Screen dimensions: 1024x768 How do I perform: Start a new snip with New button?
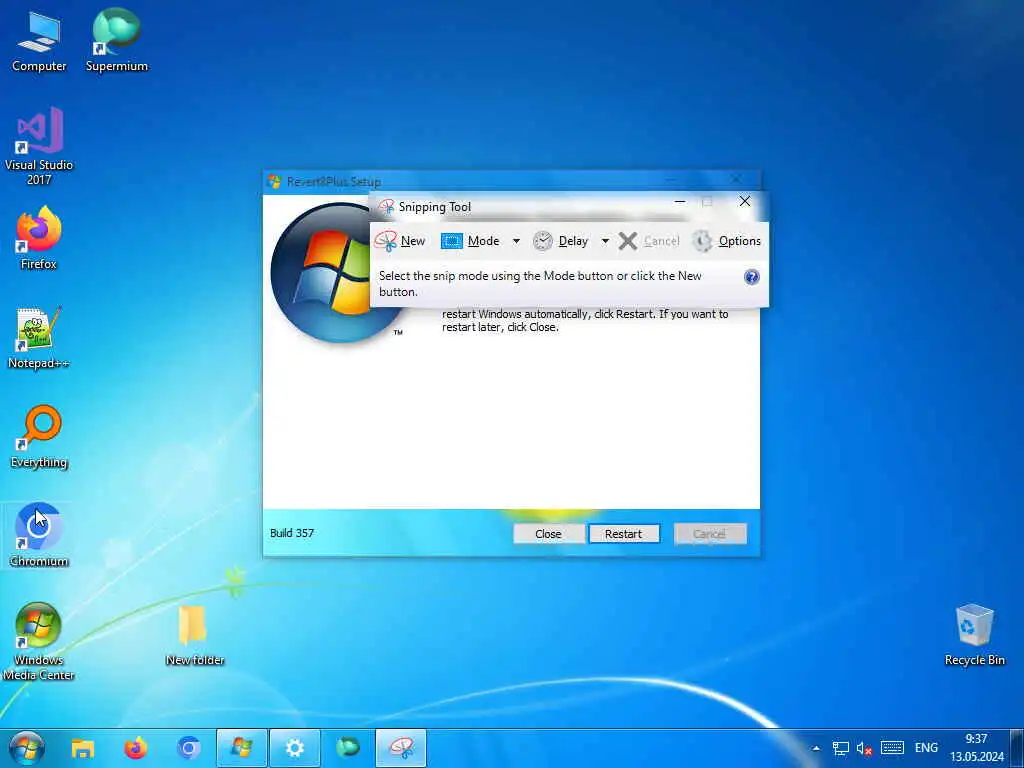(x=400, y=241)
